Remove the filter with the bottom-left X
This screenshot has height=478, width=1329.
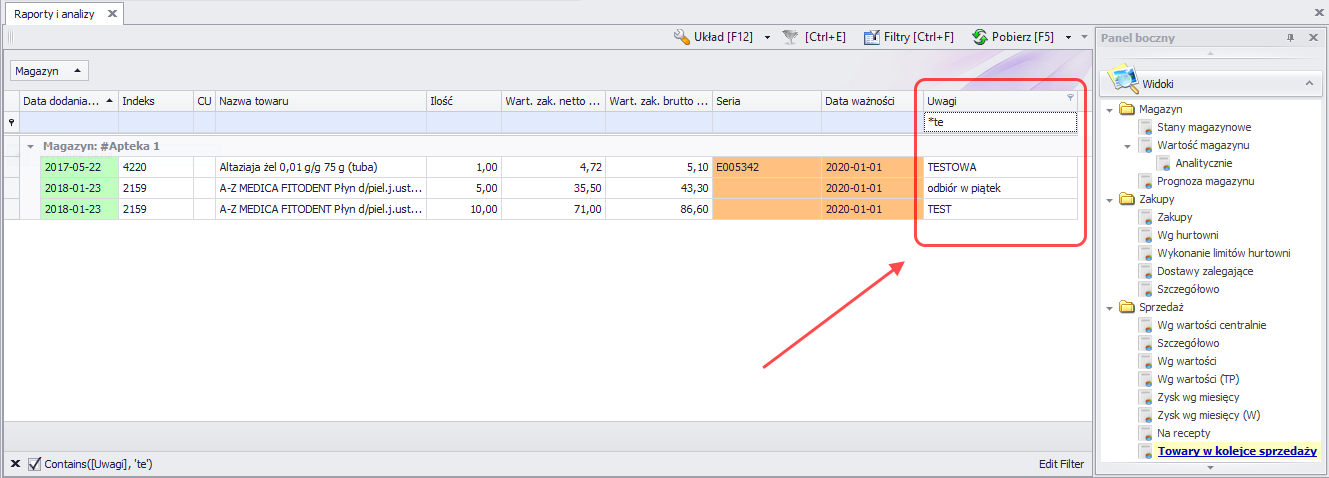click(15, 463)
